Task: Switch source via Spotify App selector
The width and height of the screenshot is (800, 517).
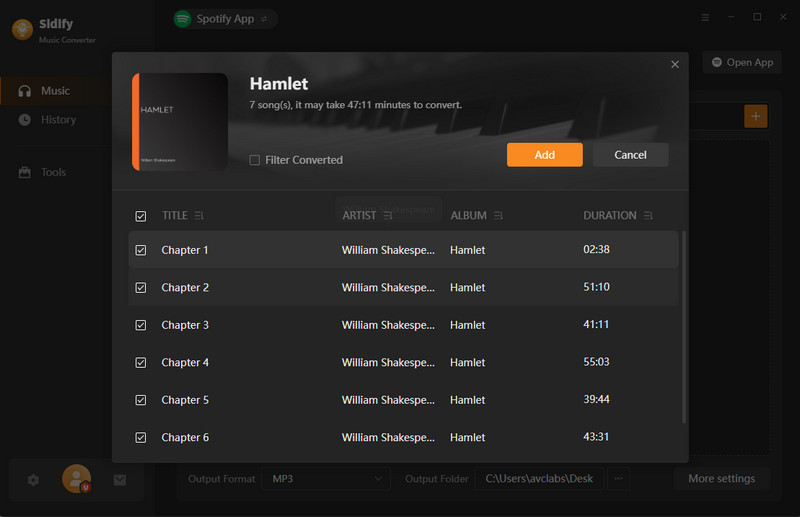Action: [225, 19]
